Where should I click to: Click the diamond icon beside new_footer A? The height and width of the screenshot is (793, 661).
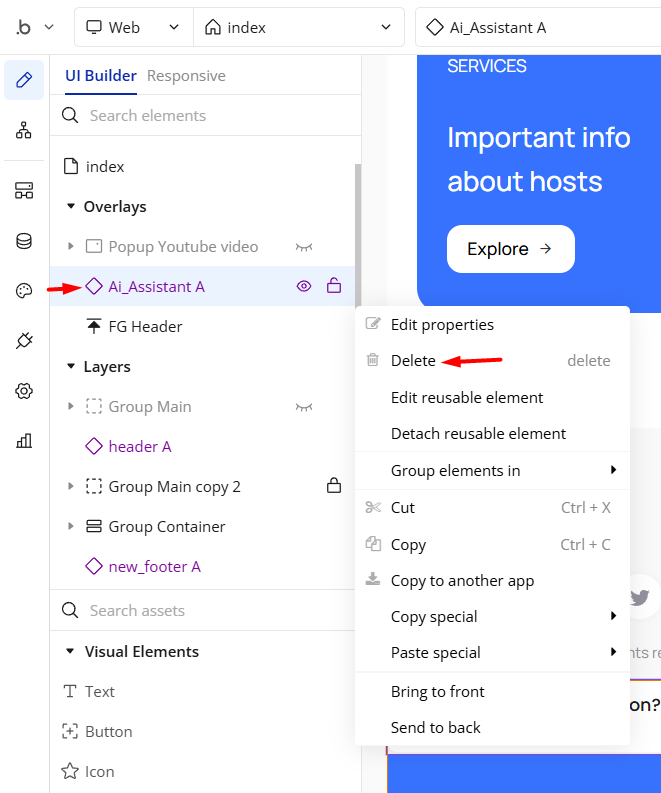click(94, 566)
